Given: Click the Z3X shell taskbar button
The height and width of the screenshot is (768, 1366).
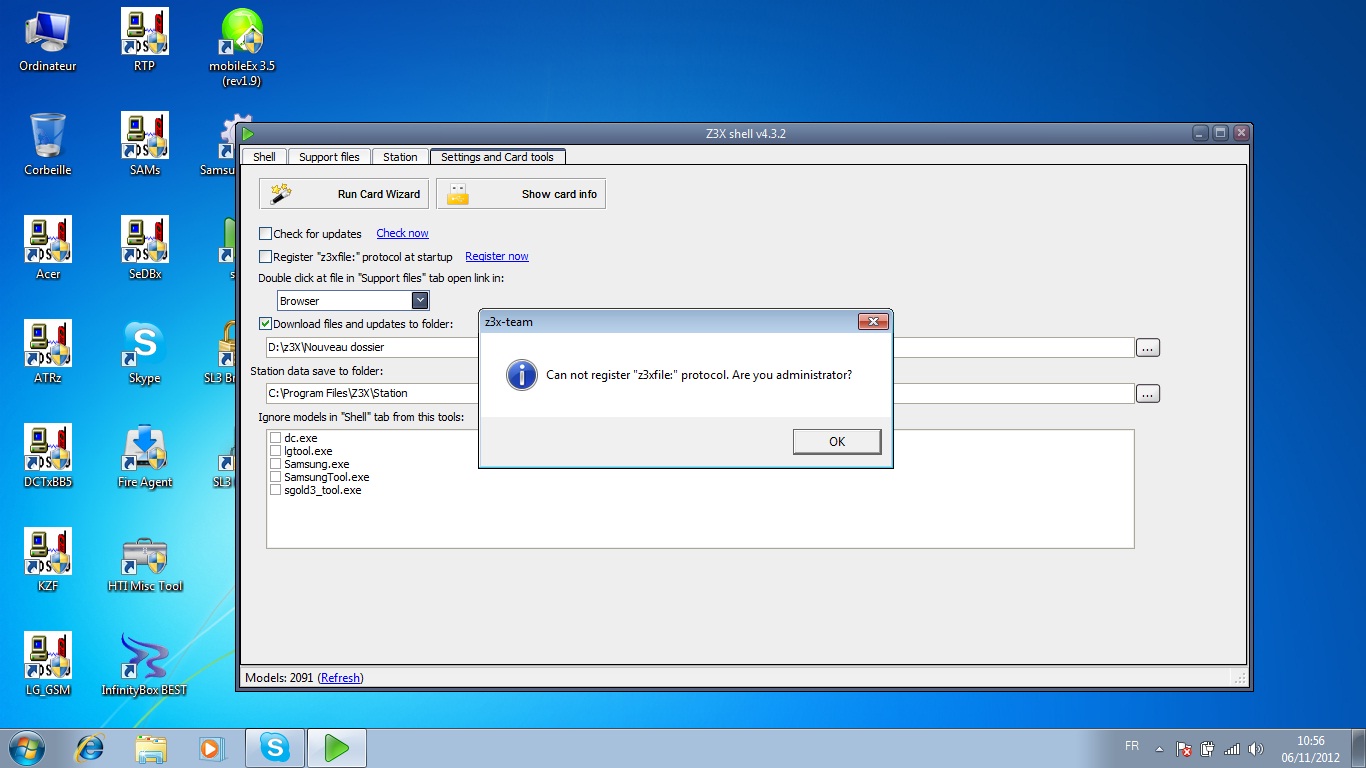Looking at the screenshot, I should (x=337, y=747).
